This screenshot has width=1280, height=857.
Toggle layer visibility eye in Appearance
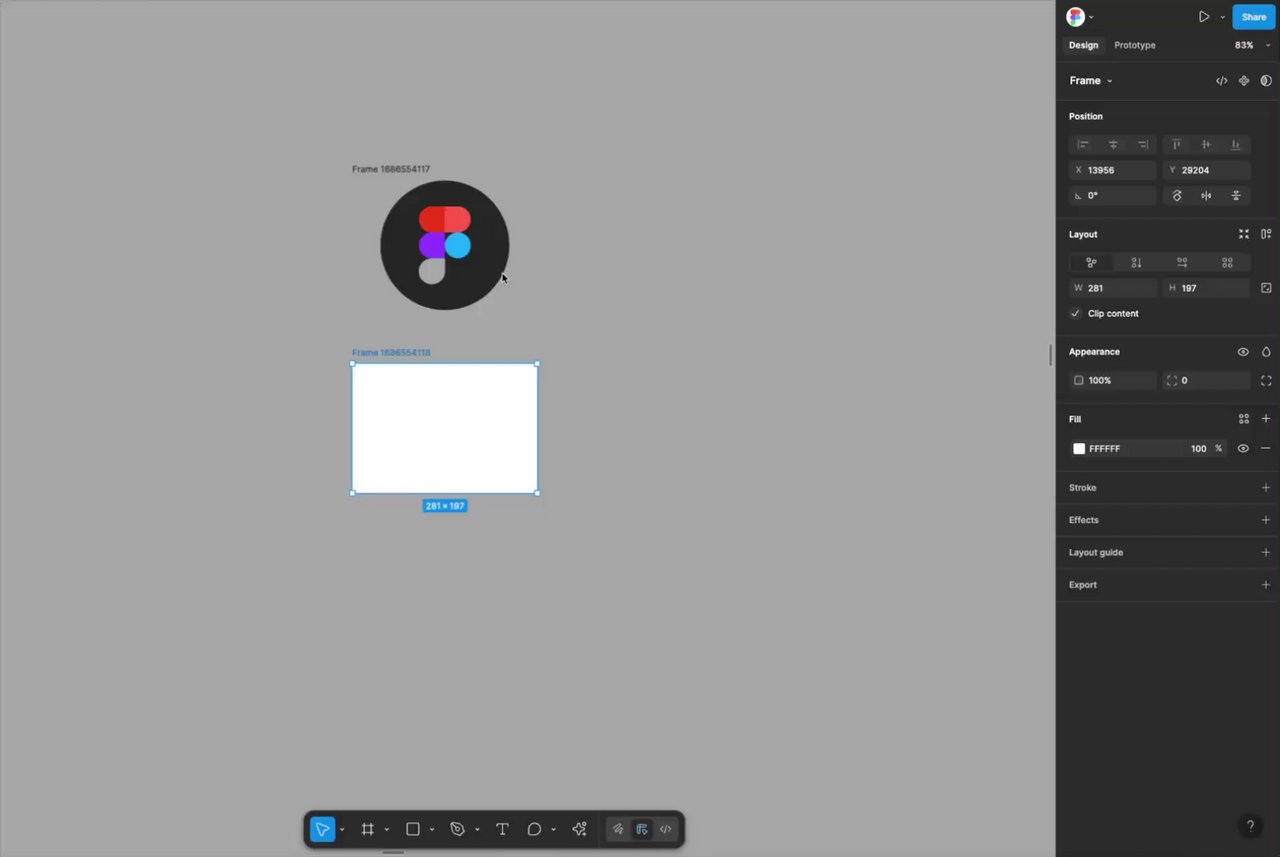(1243, 352)
